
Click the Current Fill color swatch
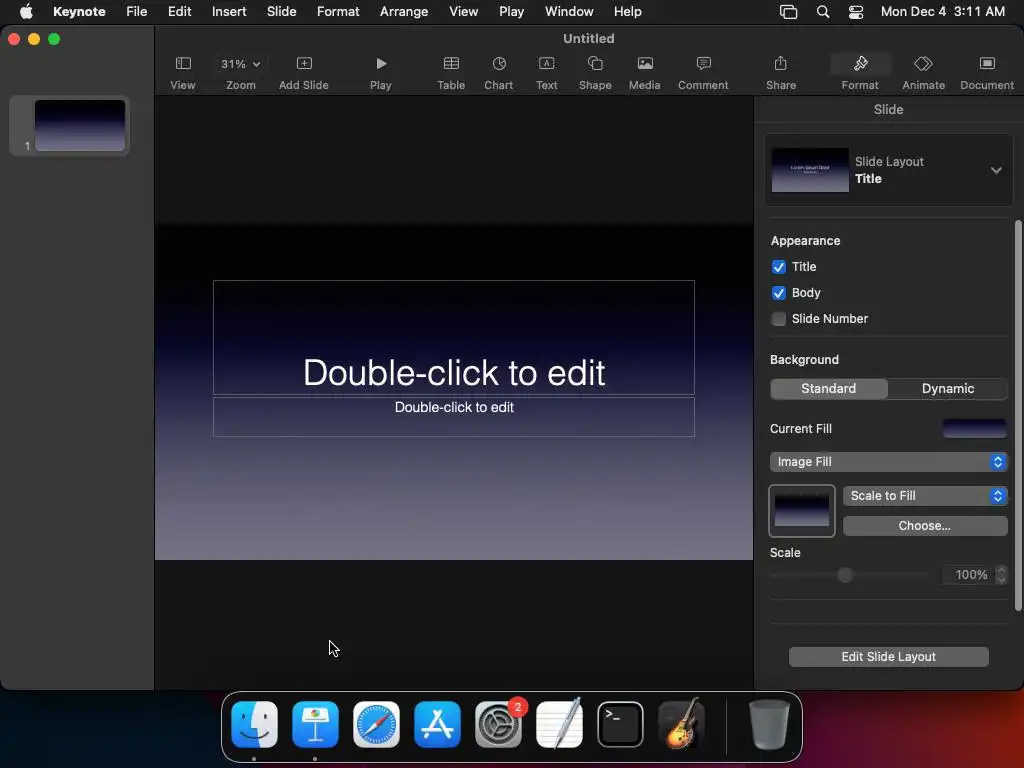click(974, 429)
